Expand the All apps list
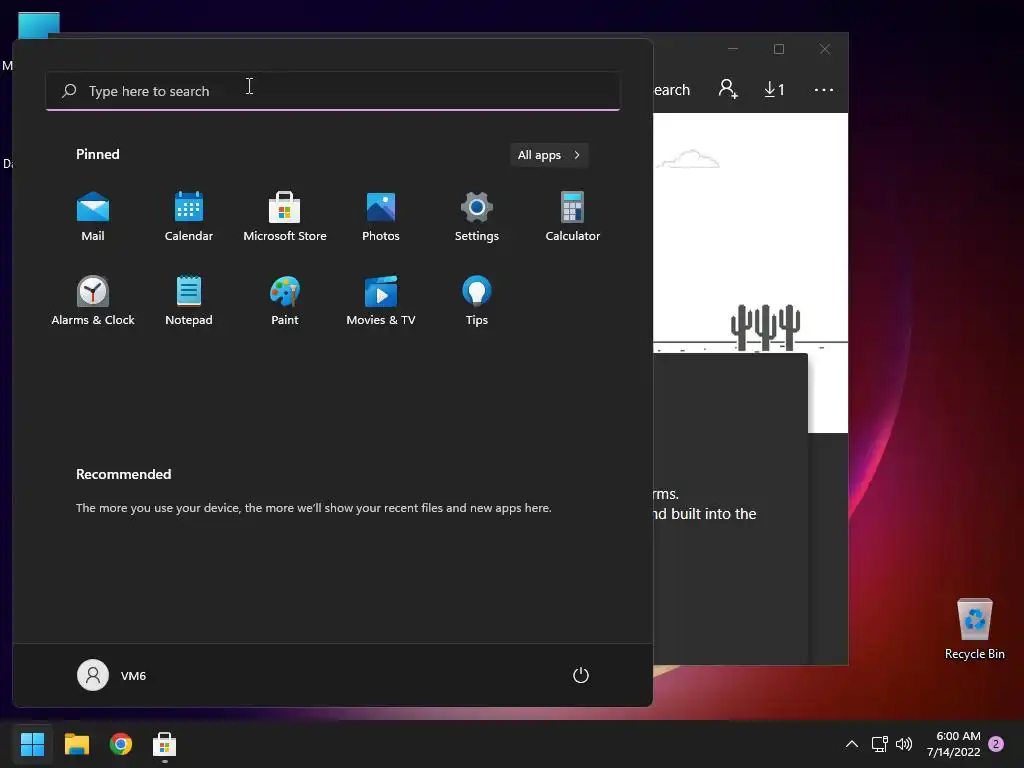The width and height of the screenshot is (1024, 768). click(549, 155)
